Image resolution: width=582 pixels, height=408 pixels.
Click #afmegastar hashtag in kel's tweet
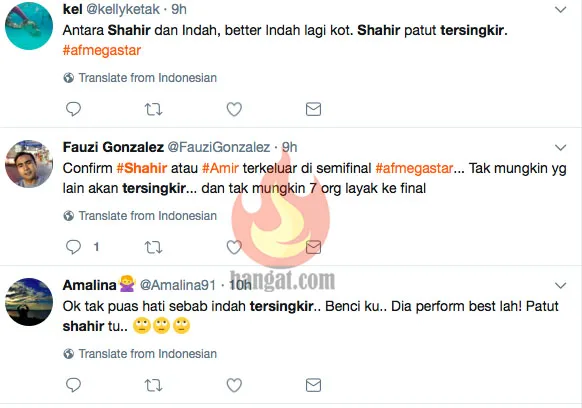click(102, 50)
